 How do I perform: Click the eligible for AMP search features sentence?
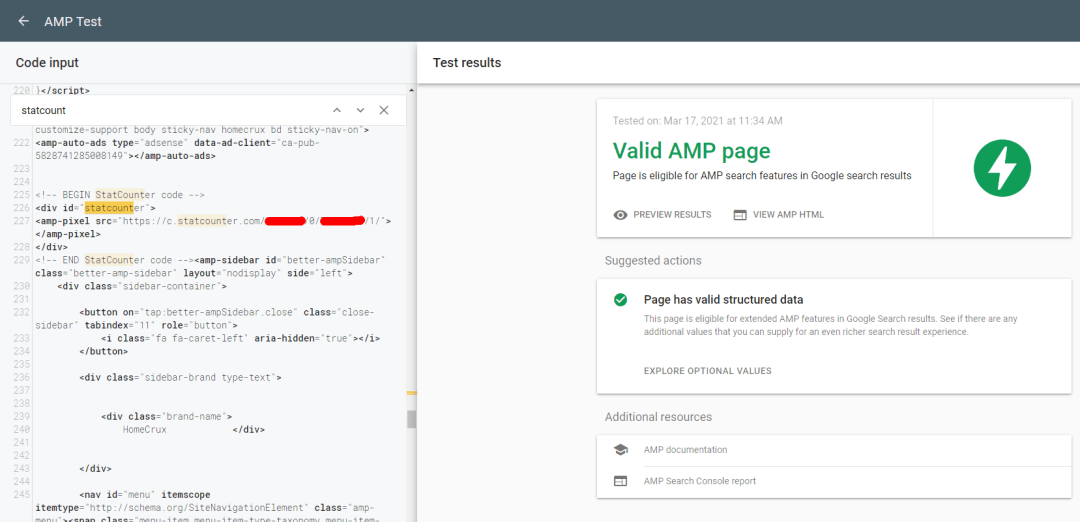pyautogui.click(x=762, y=176)
